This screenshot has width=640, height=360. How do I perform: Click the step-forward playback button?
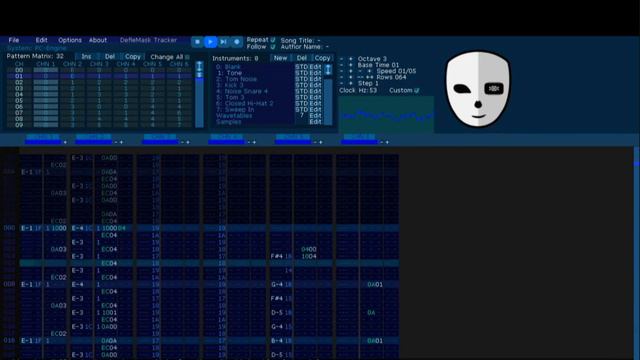pos(224,42)
